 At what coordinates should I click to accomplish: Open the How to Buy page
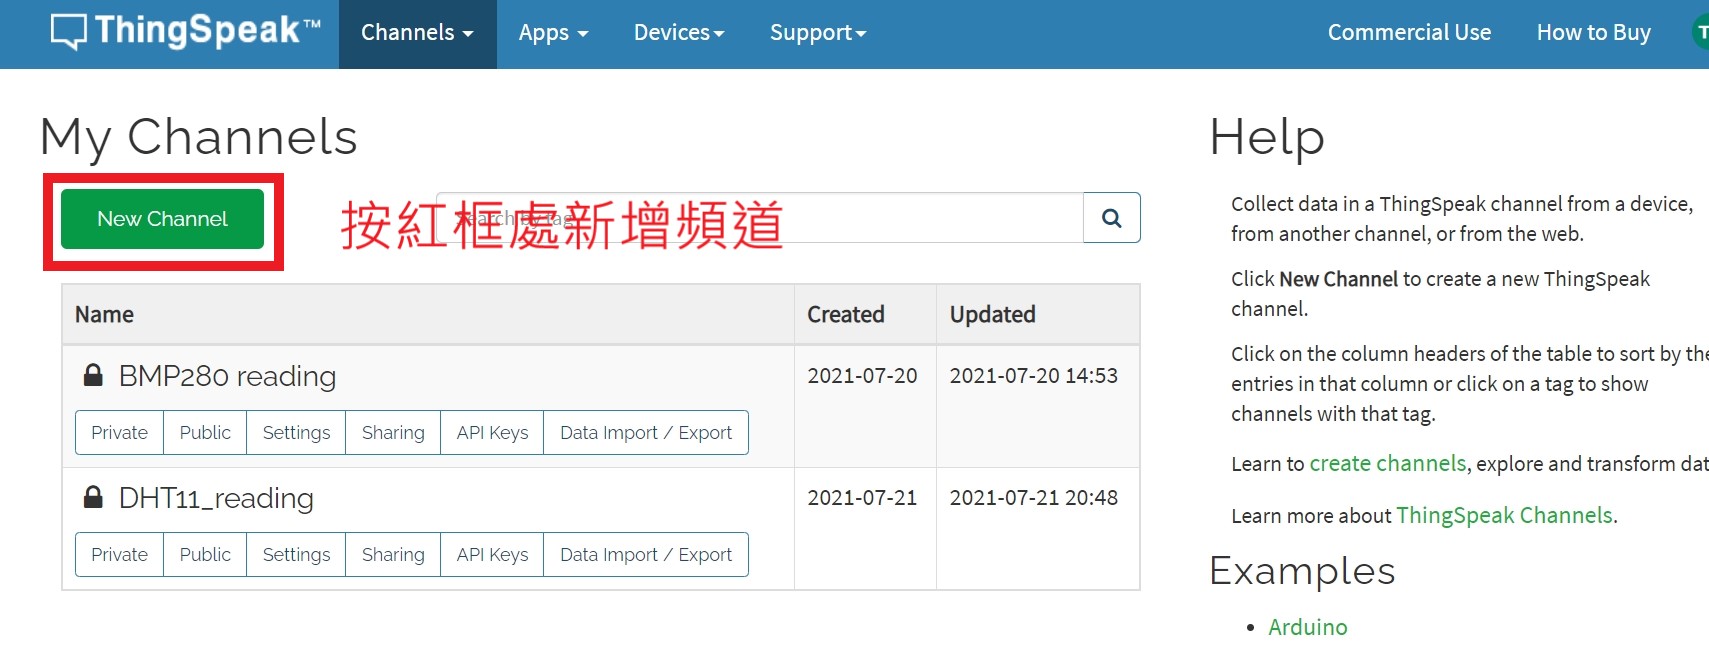[x=1593, y=33]
